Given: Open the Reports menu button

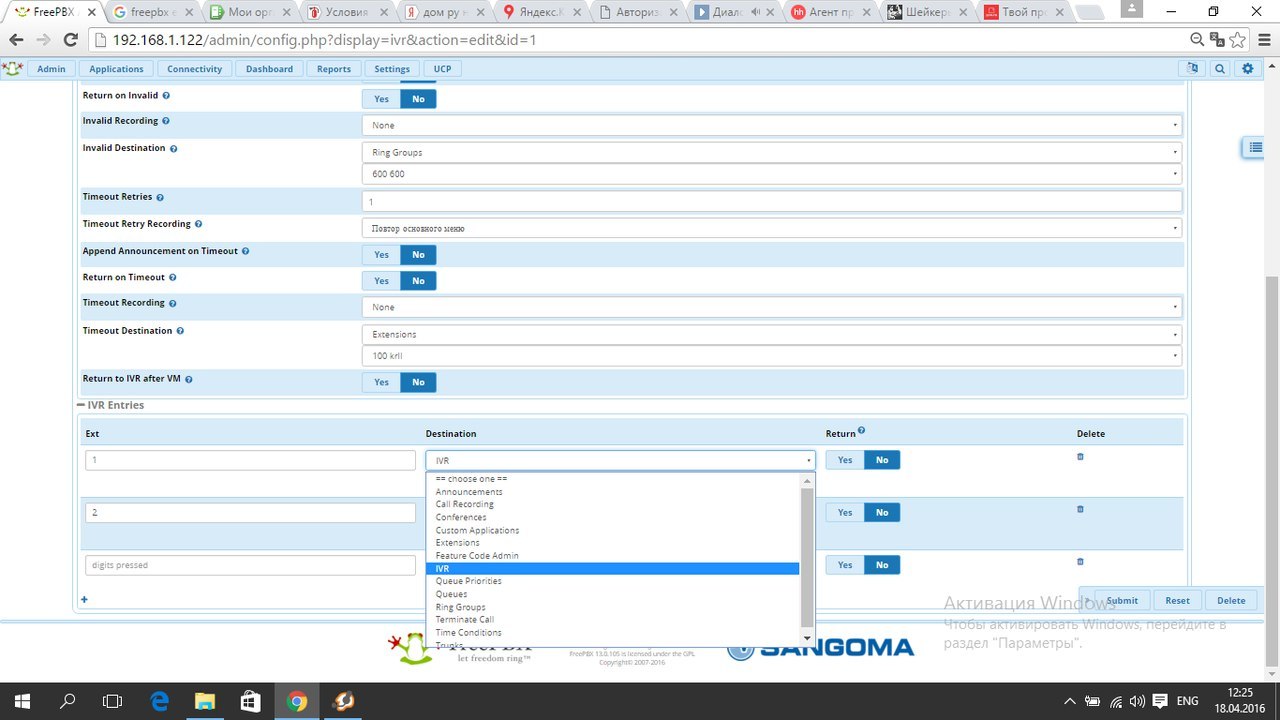Looking at the screenshot, I should coord(334,69).
